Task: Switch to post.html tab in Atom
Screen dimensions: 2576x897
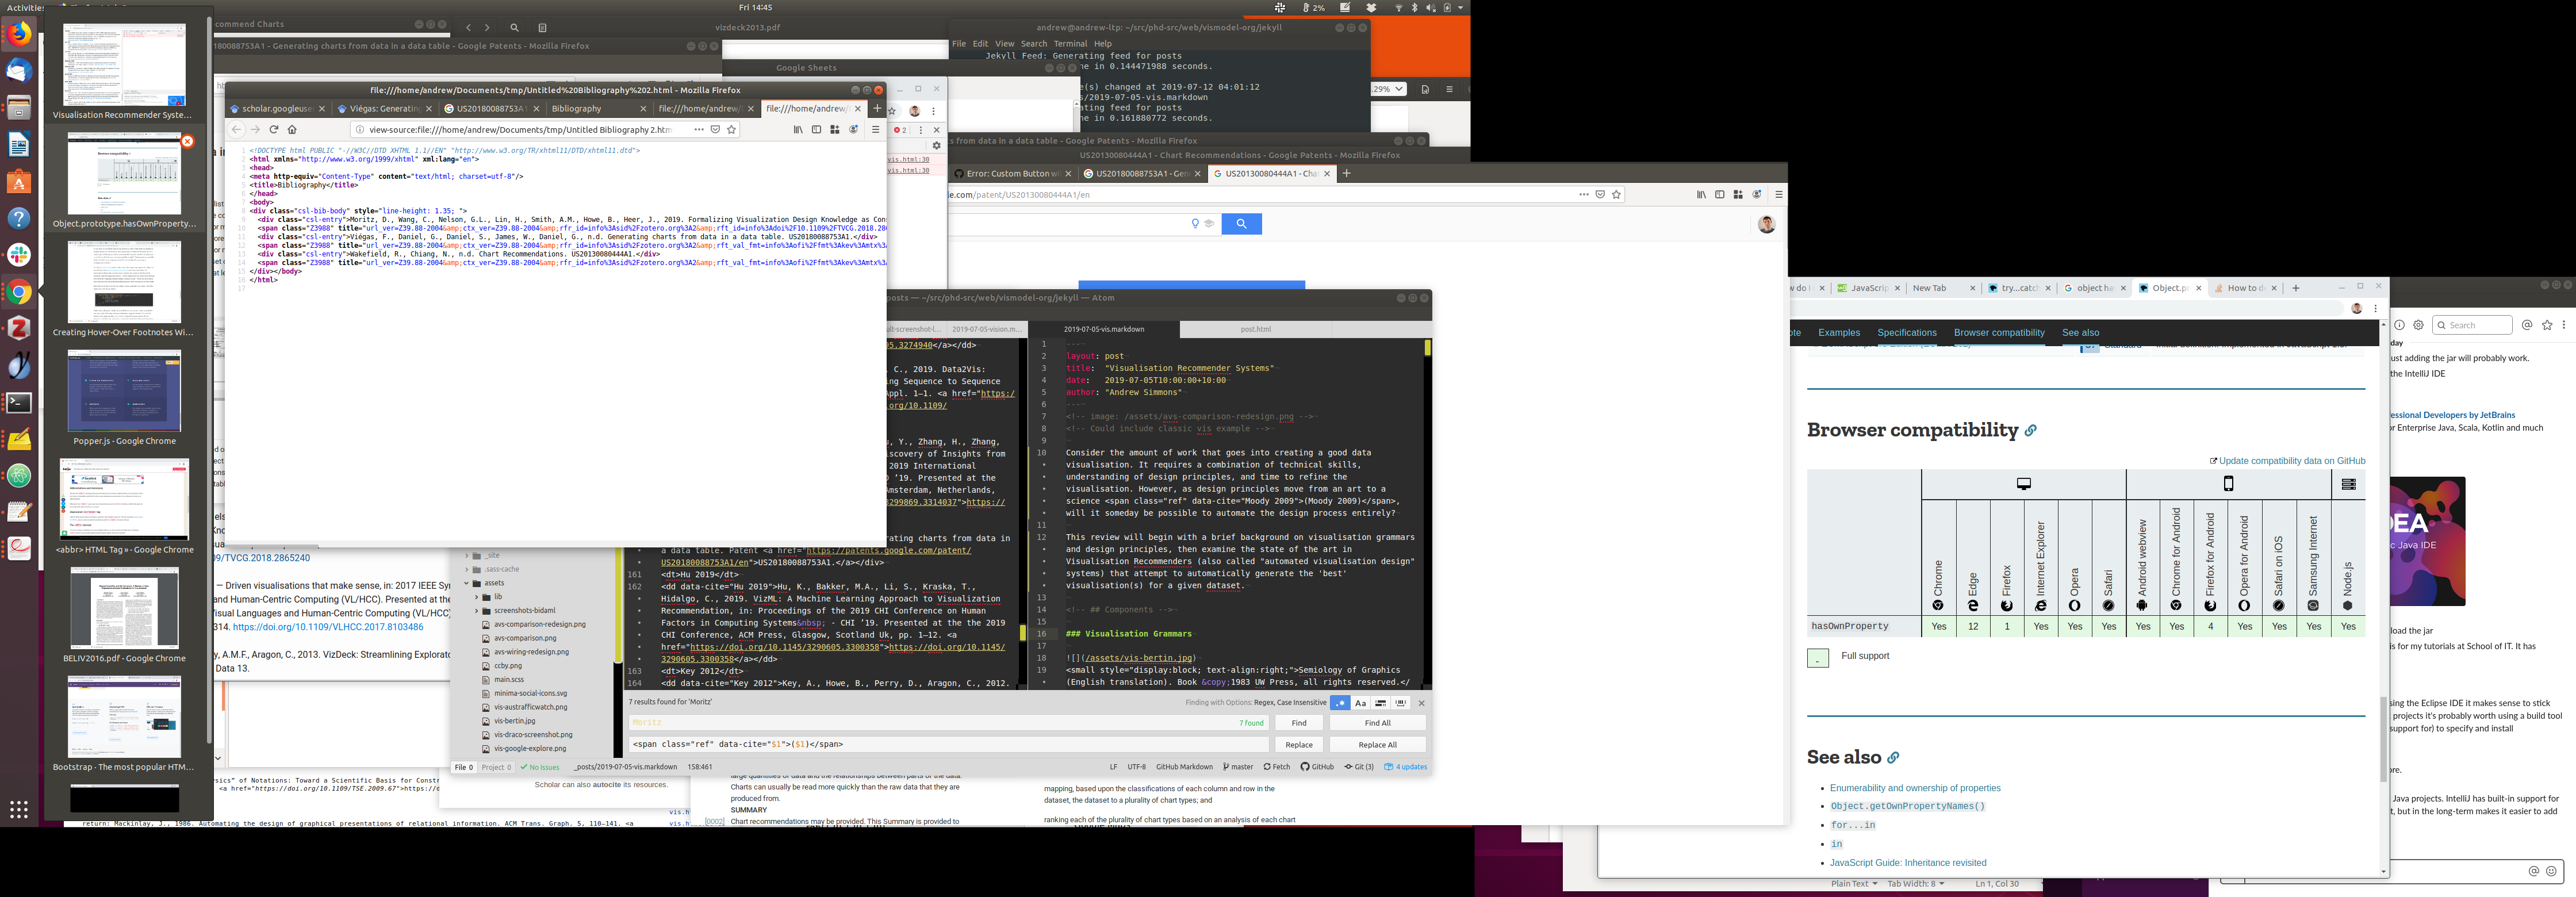Action: tap(1255, 329)
